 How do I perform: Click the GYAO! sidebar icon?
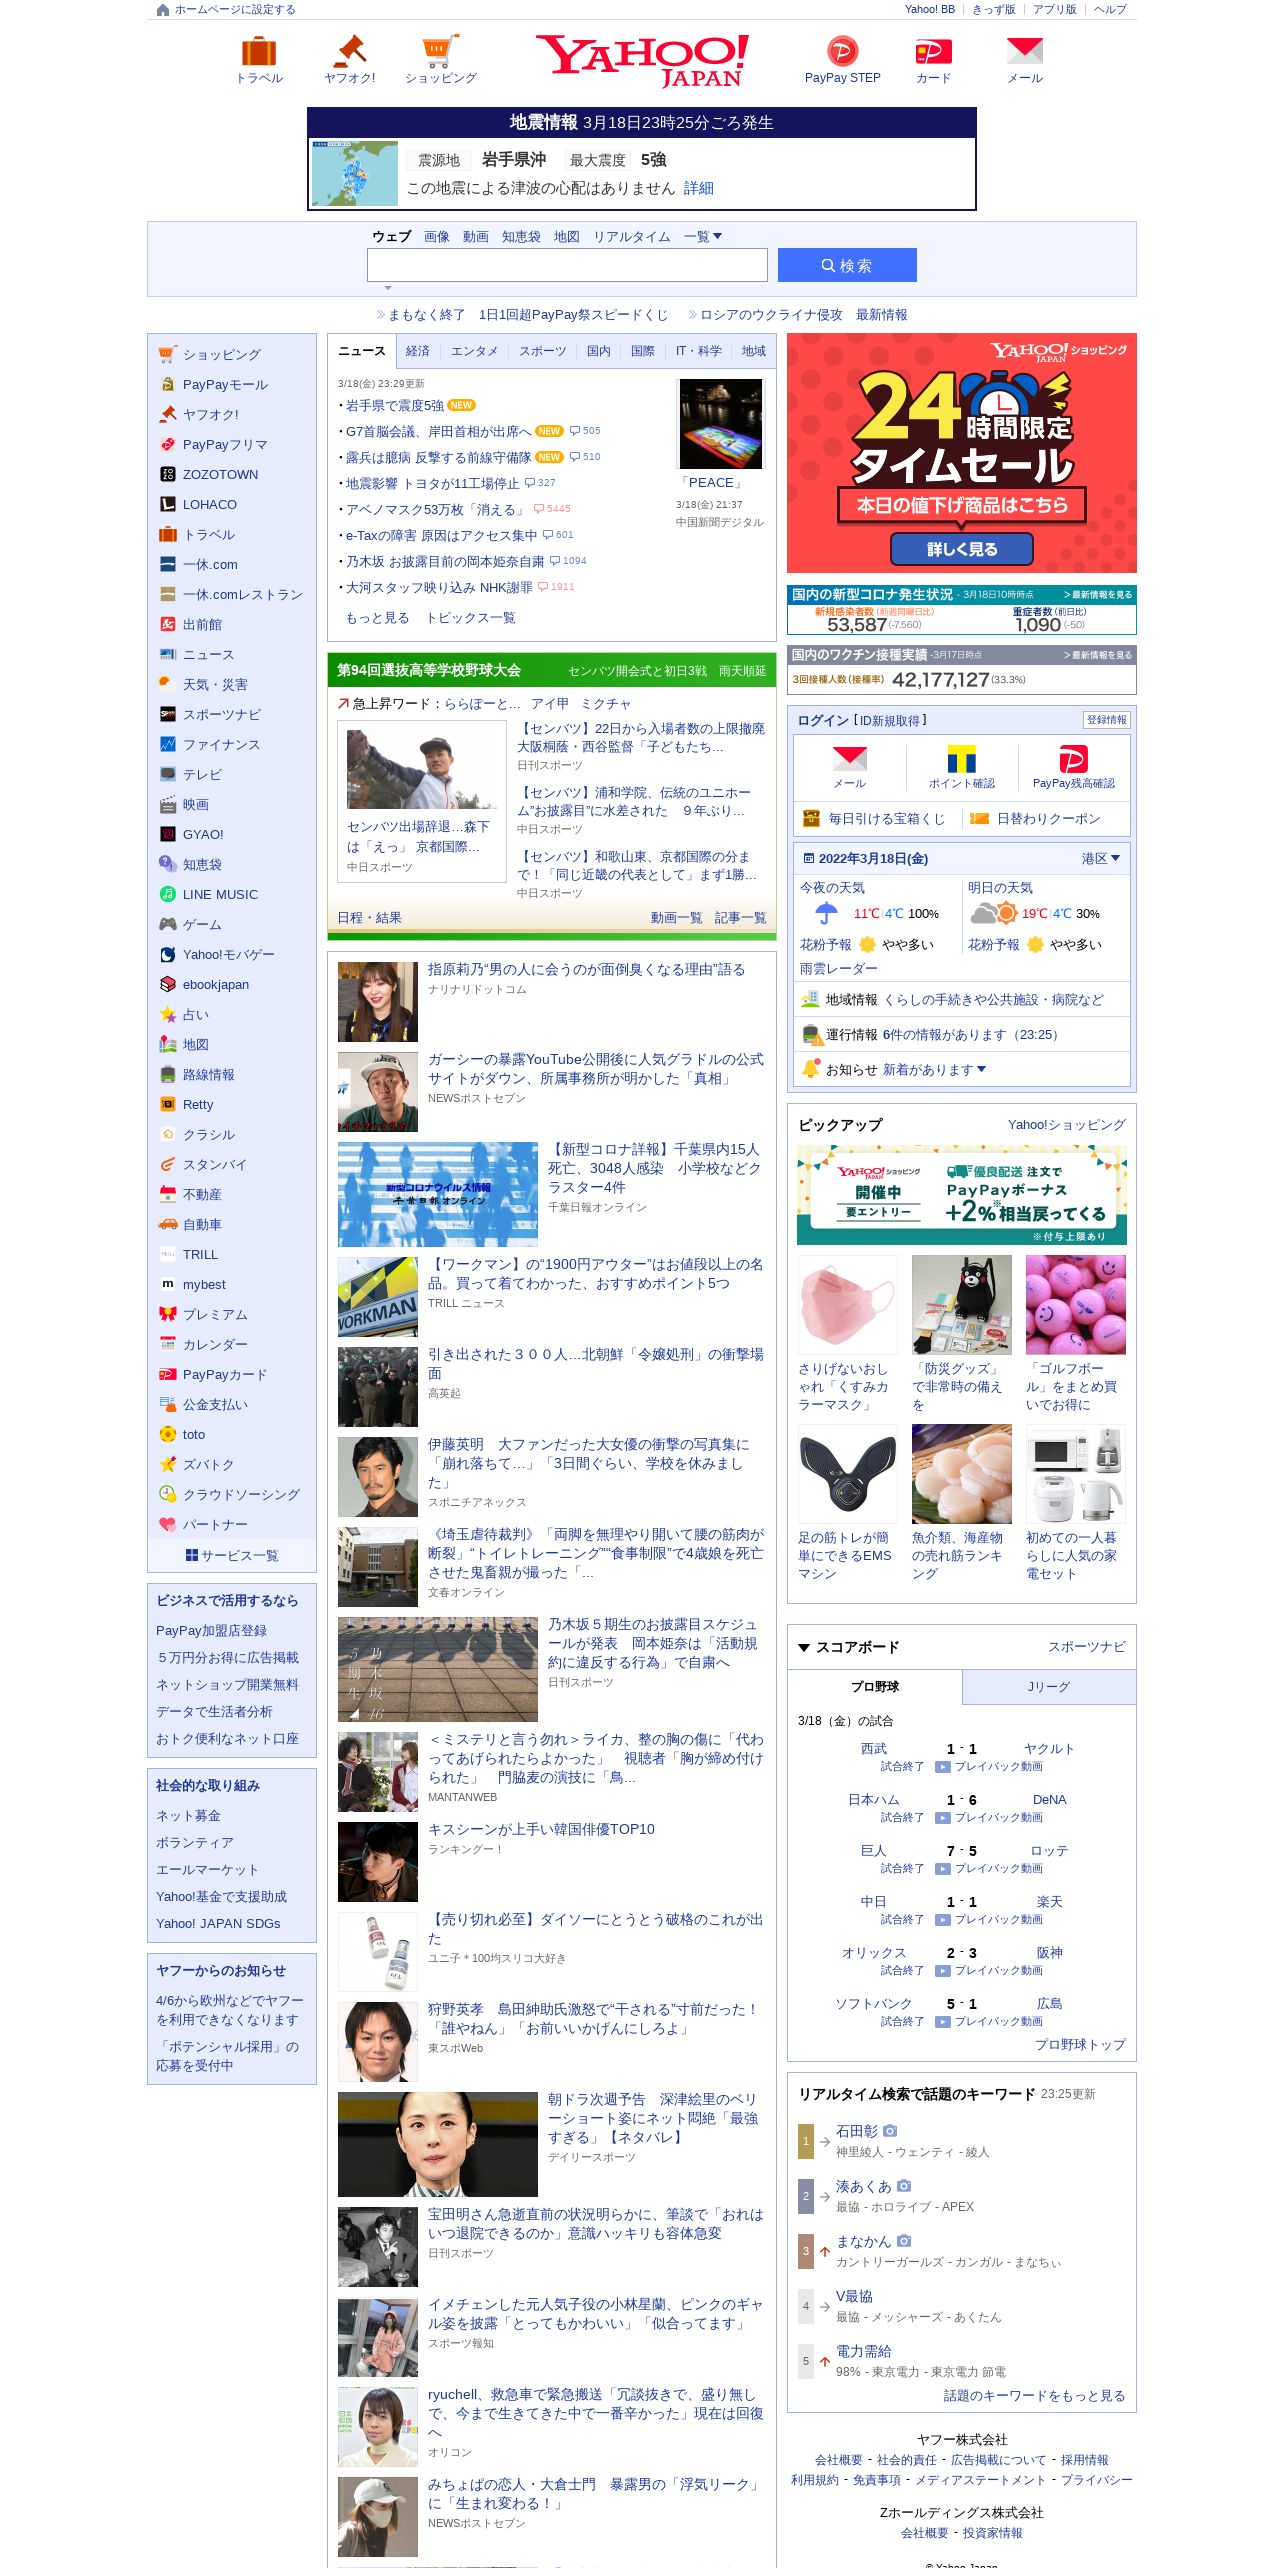pyautogui.click(x=168, y=835)
